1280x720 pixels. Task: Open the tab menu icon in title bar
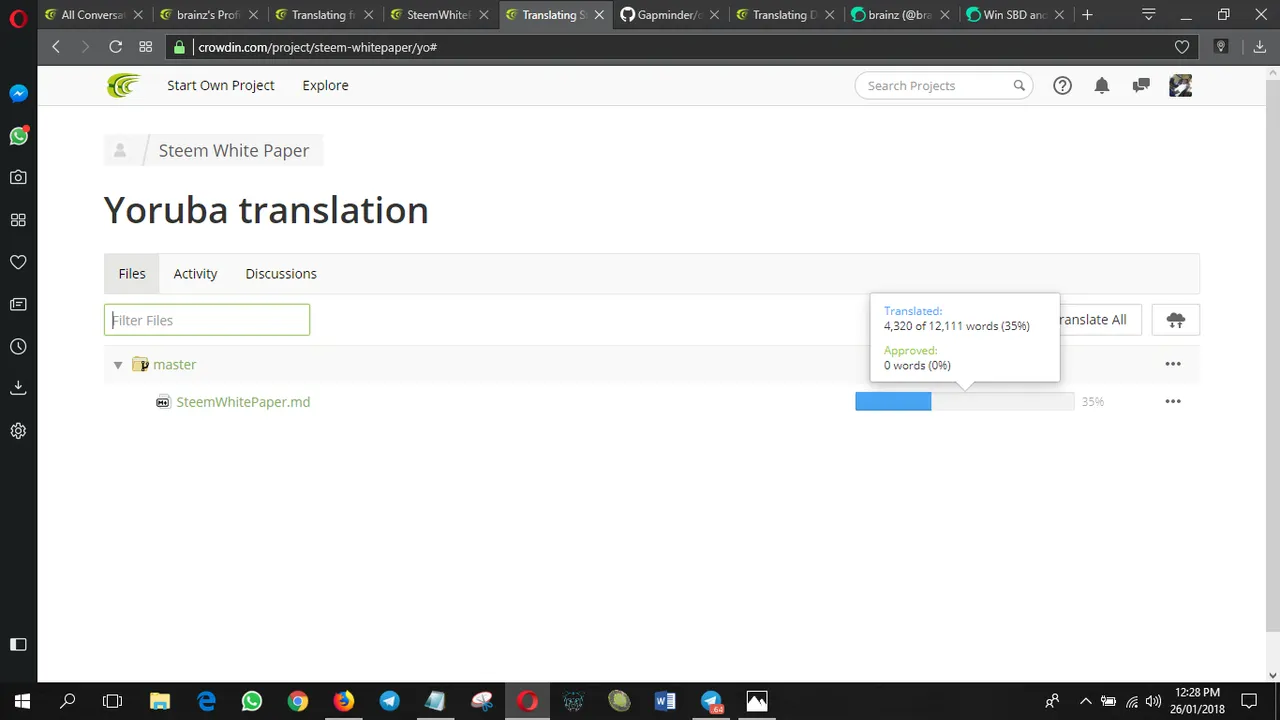(1149, 15)
